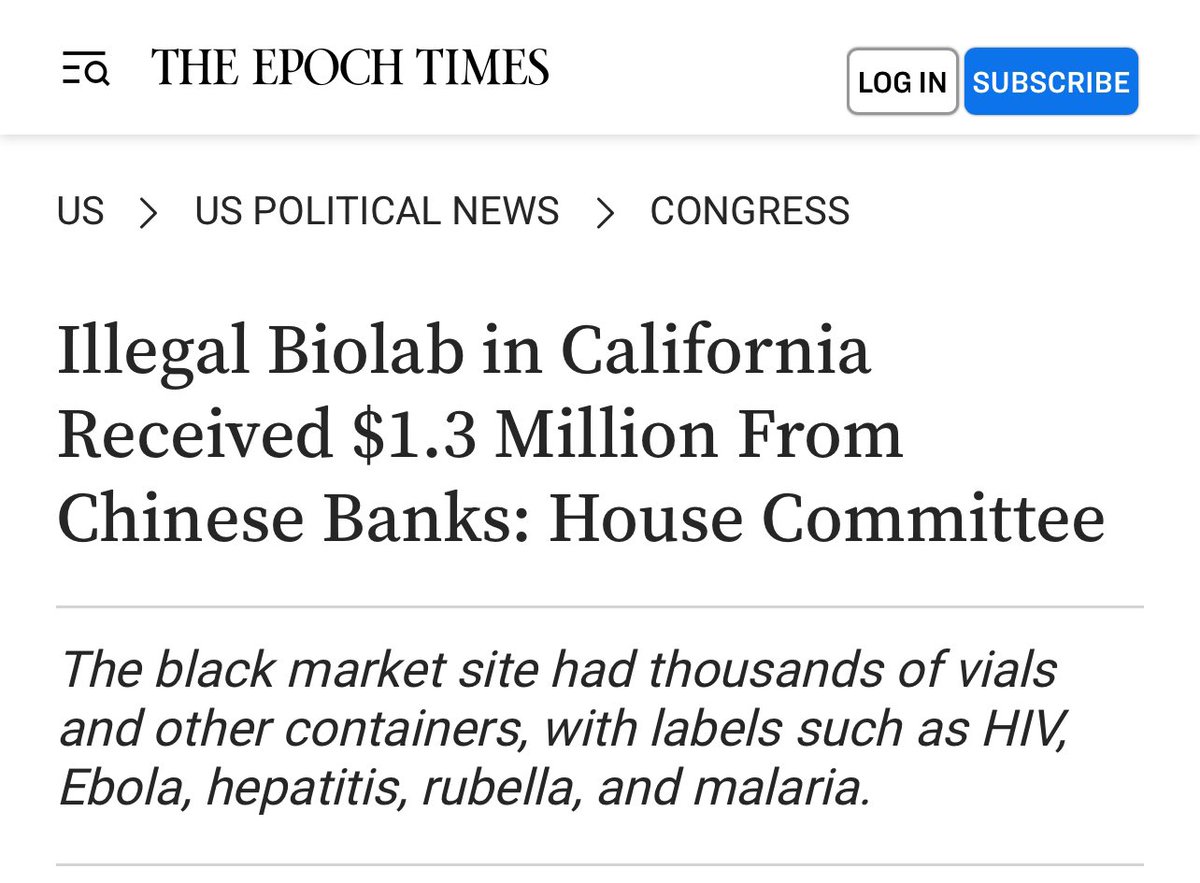1200x883 pixels.
Task: Open the menu and search icon
Action: pyautogui.click(x=85, y=71)
